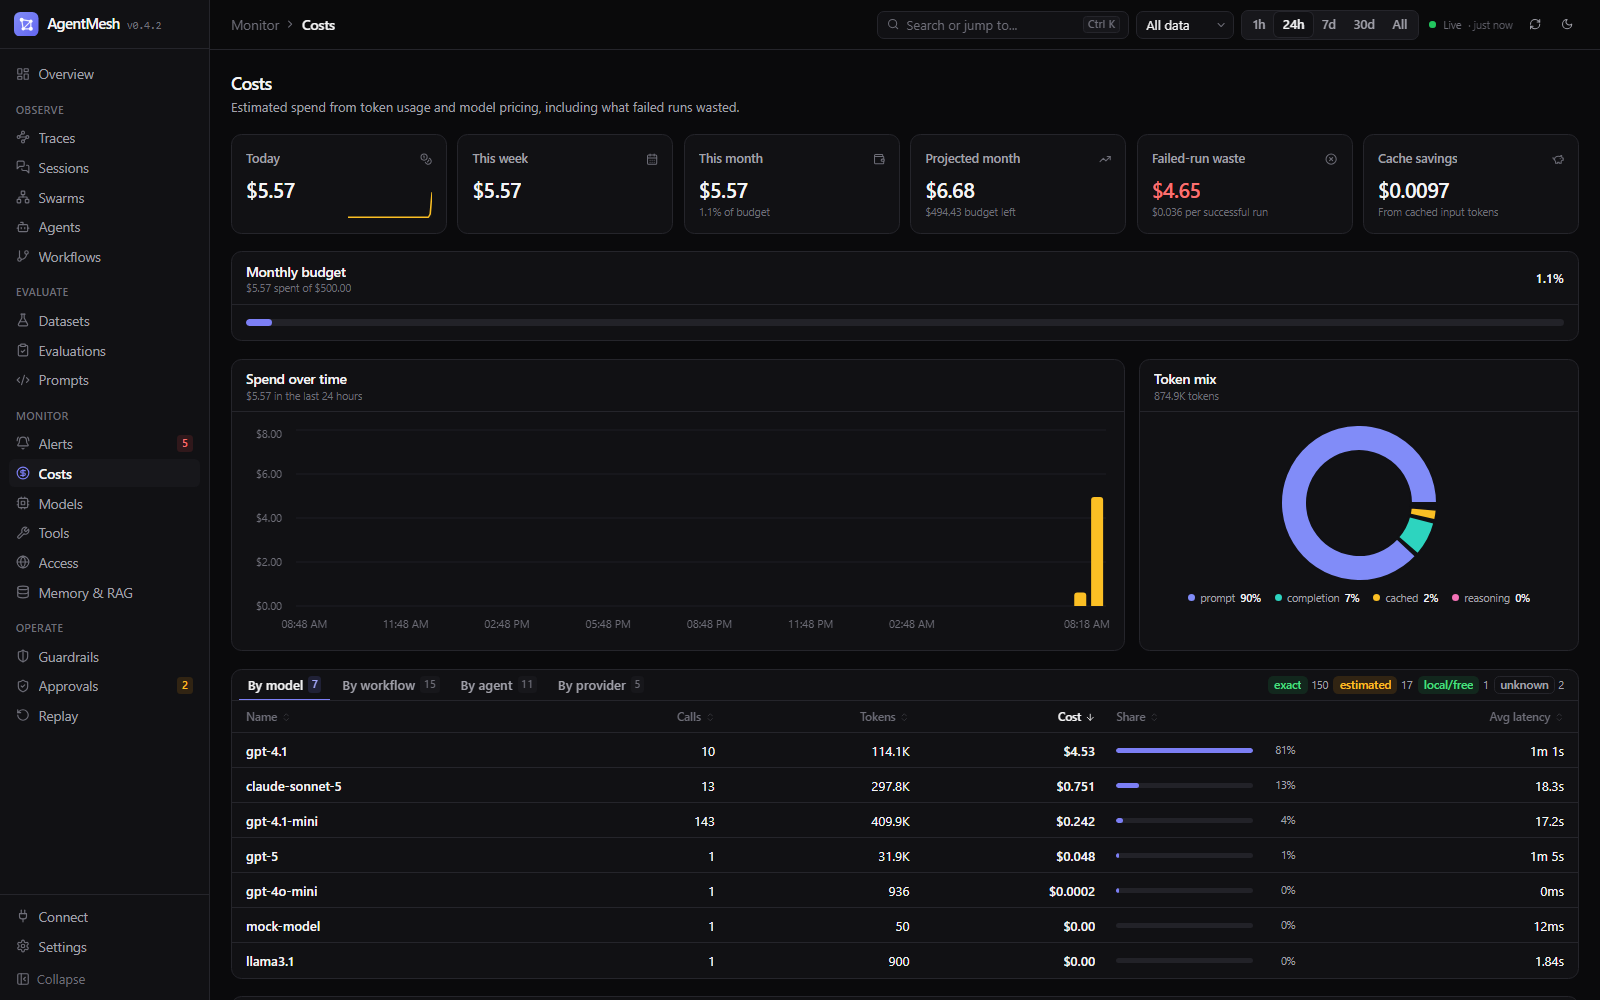Select the All time range
Image resolution: width=1600 pixels, height=1000 pixels.
point(1400,25)
